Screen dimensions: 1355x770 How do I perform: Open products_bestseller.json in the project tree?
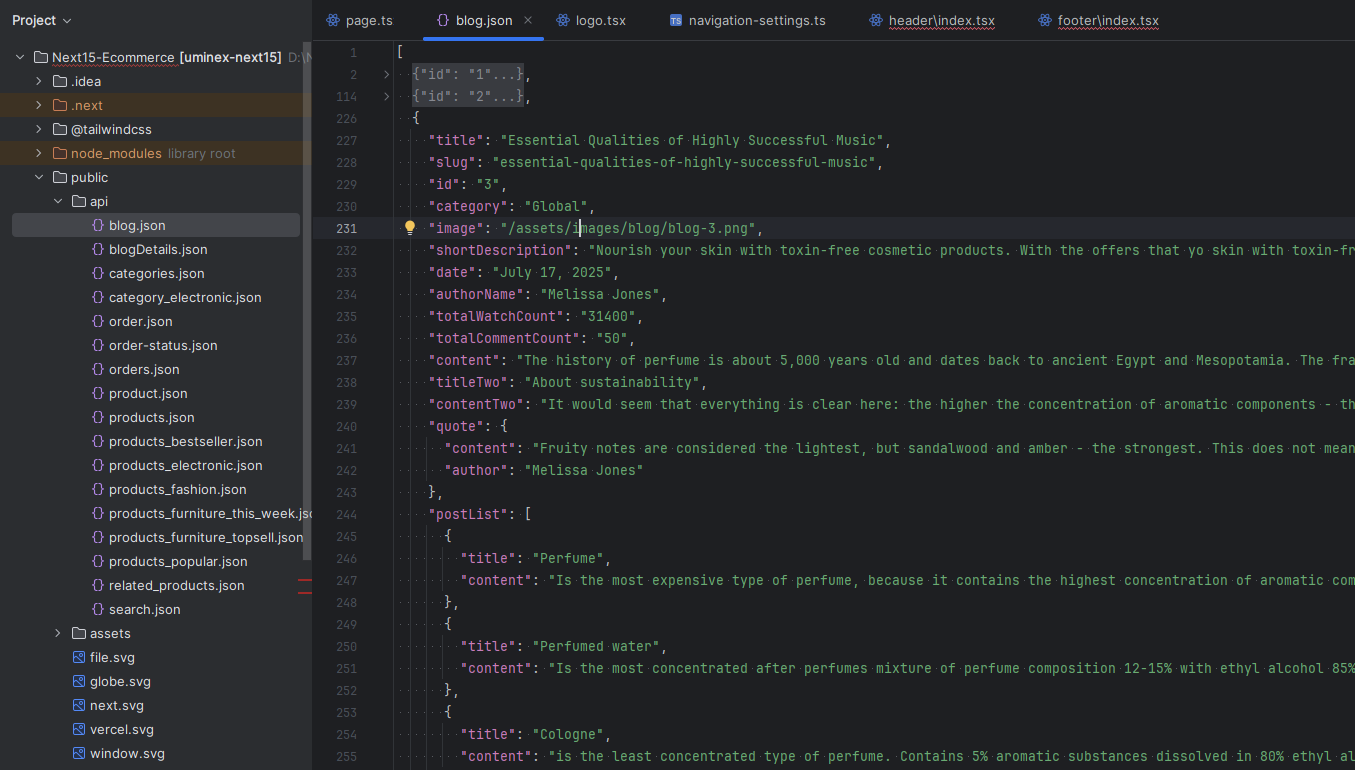(x=185, y=442)
